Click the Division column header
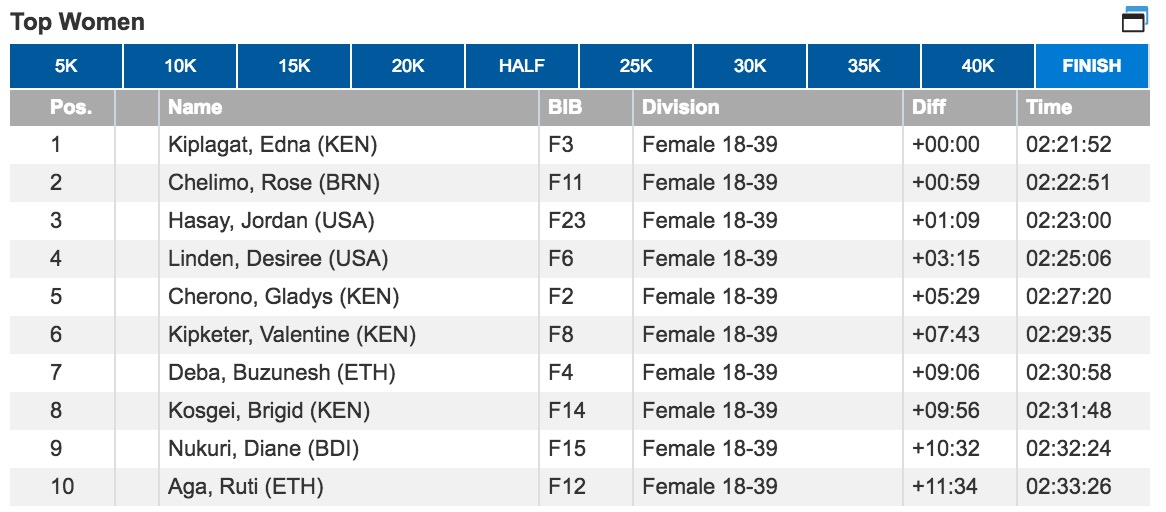1166x512 pixels. pos(680,107)
